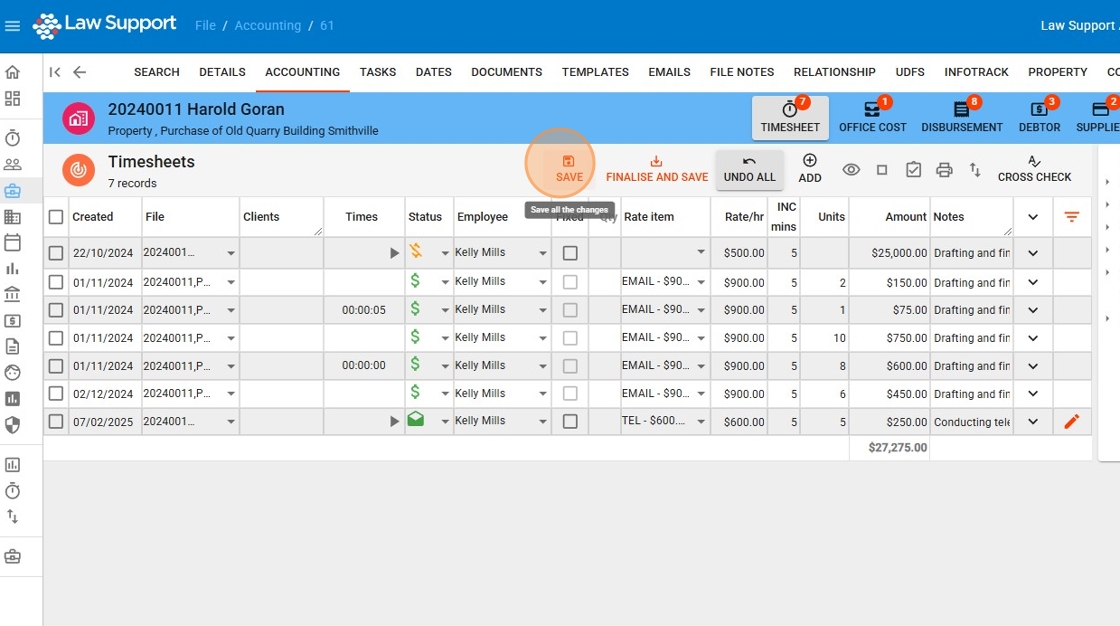The width and height of the screenshot is (1120, 626).
Task: Open Status dropdown on the 07/02/2025 row
Action: pos(445,422)
